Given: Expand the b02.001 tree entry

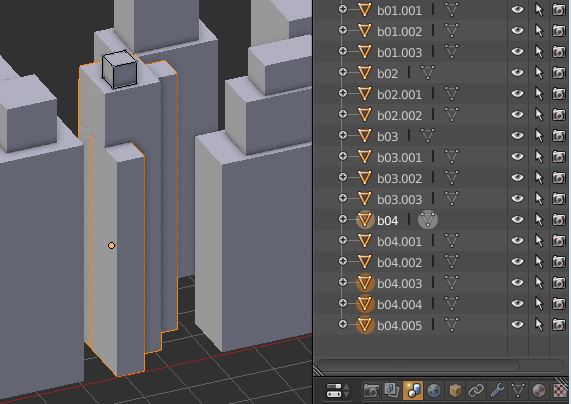Looking at the screenshot, I should (x=343, y=93).
